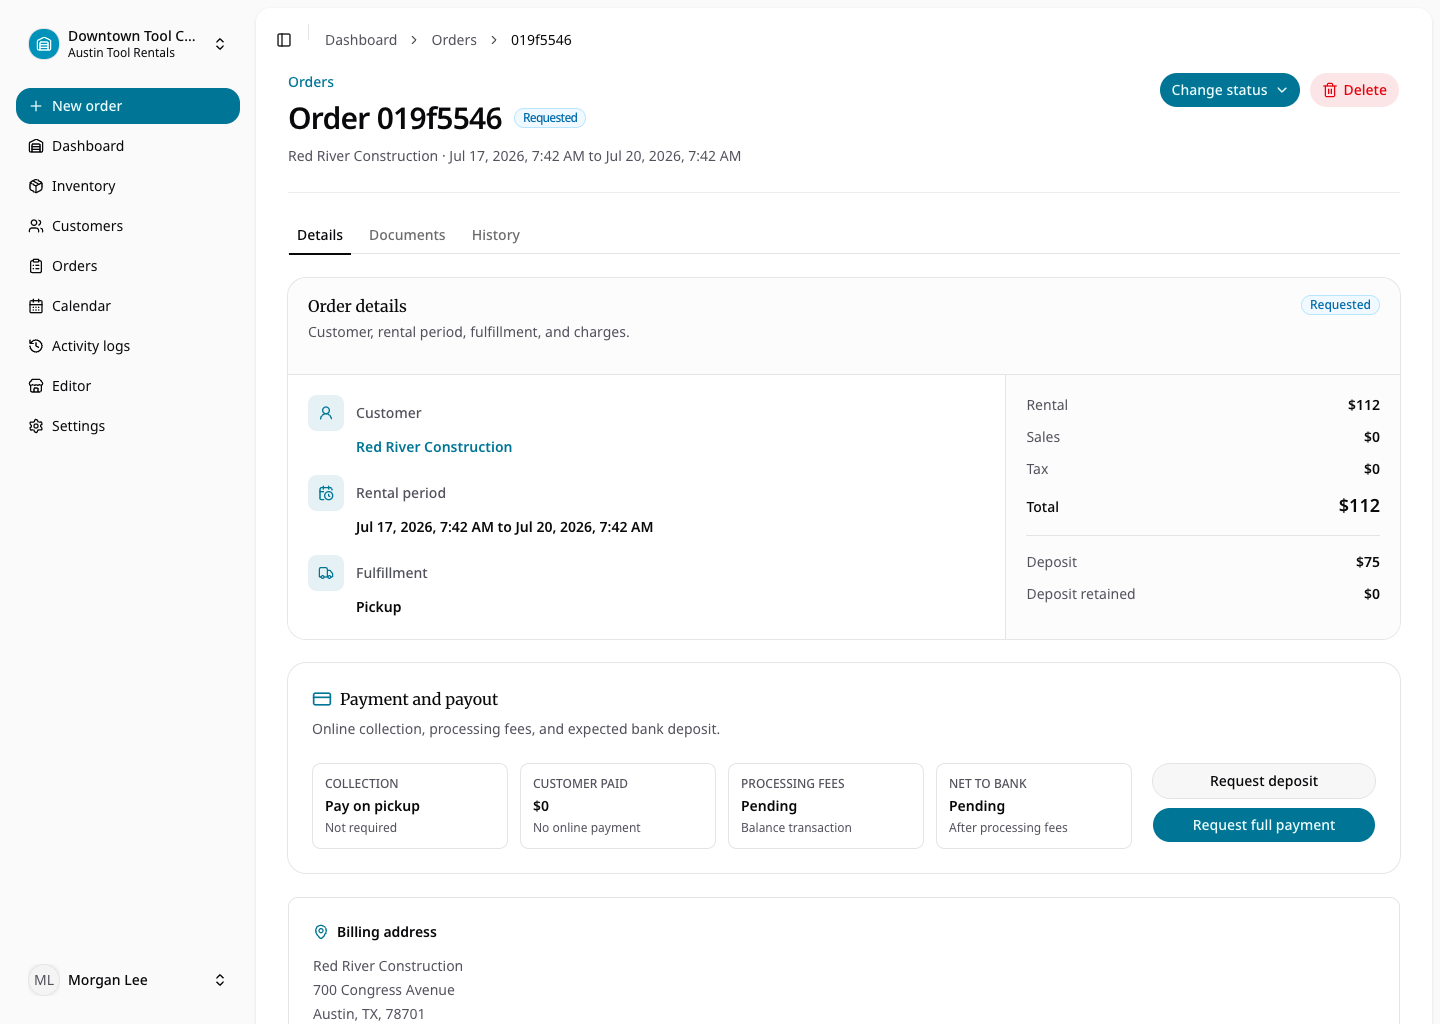
Task: Click the credit card icon by Payment
Action: pyautogui.click(x=322, y=699)
